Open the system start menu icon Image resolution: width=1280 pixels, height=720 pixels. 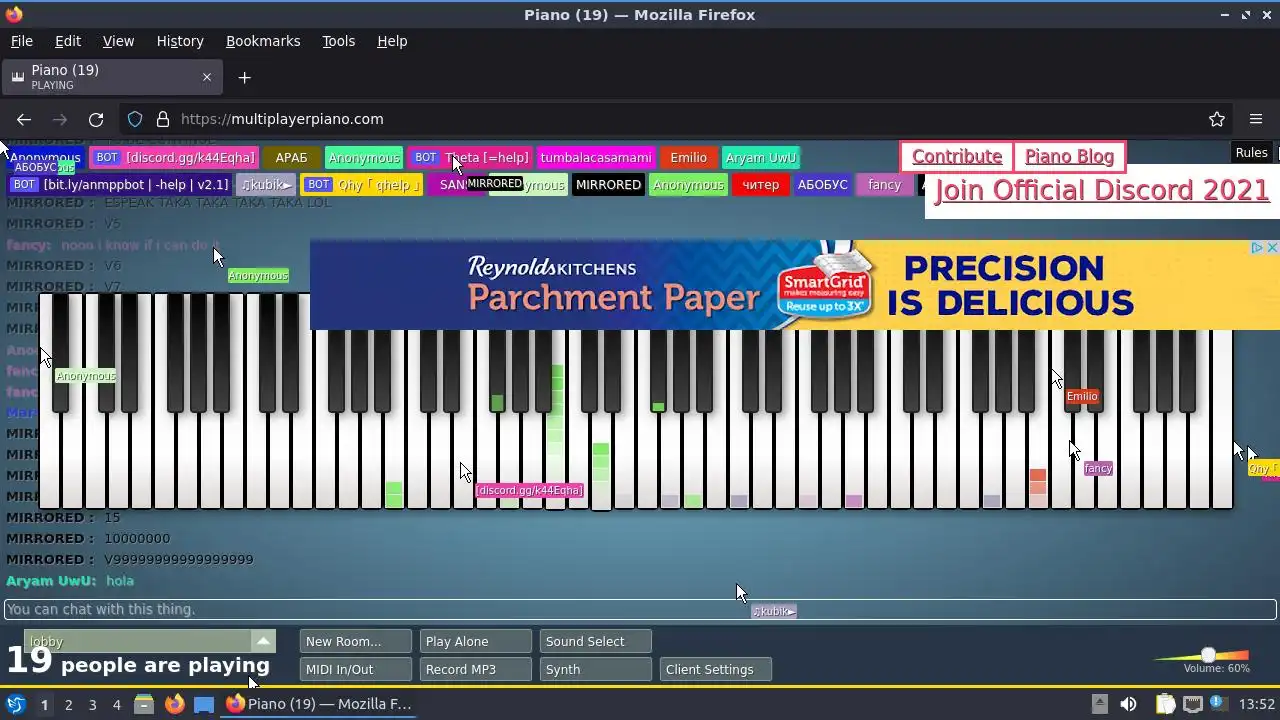tap(15, 704)
